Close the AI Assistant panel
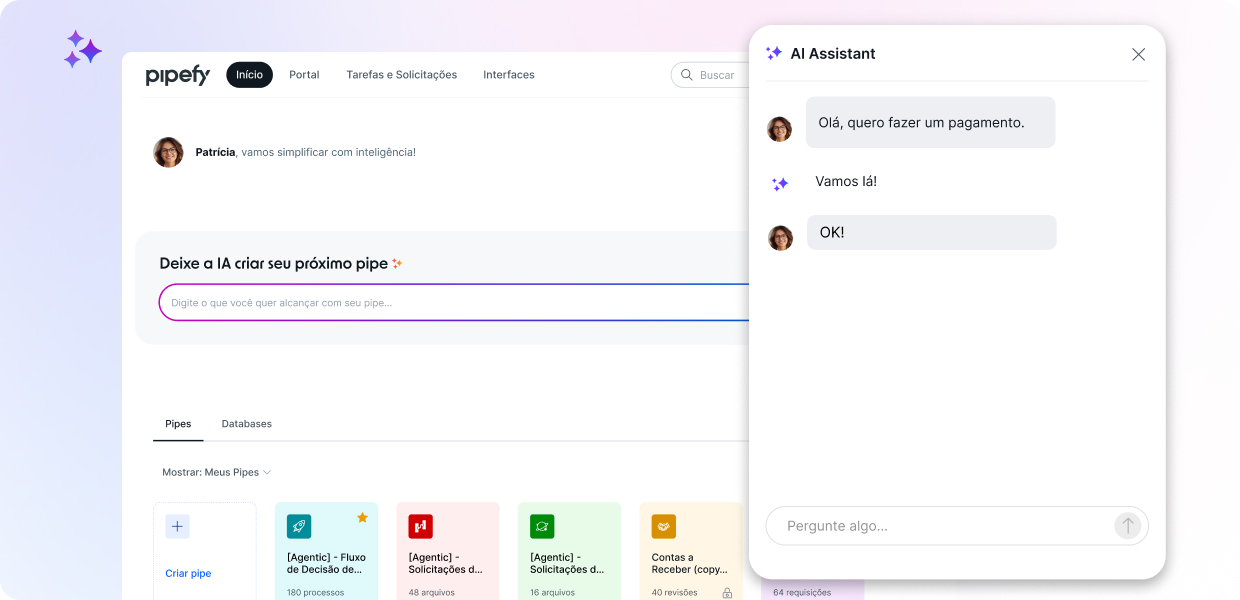The image size is (1240, 600). point(1138,54)
